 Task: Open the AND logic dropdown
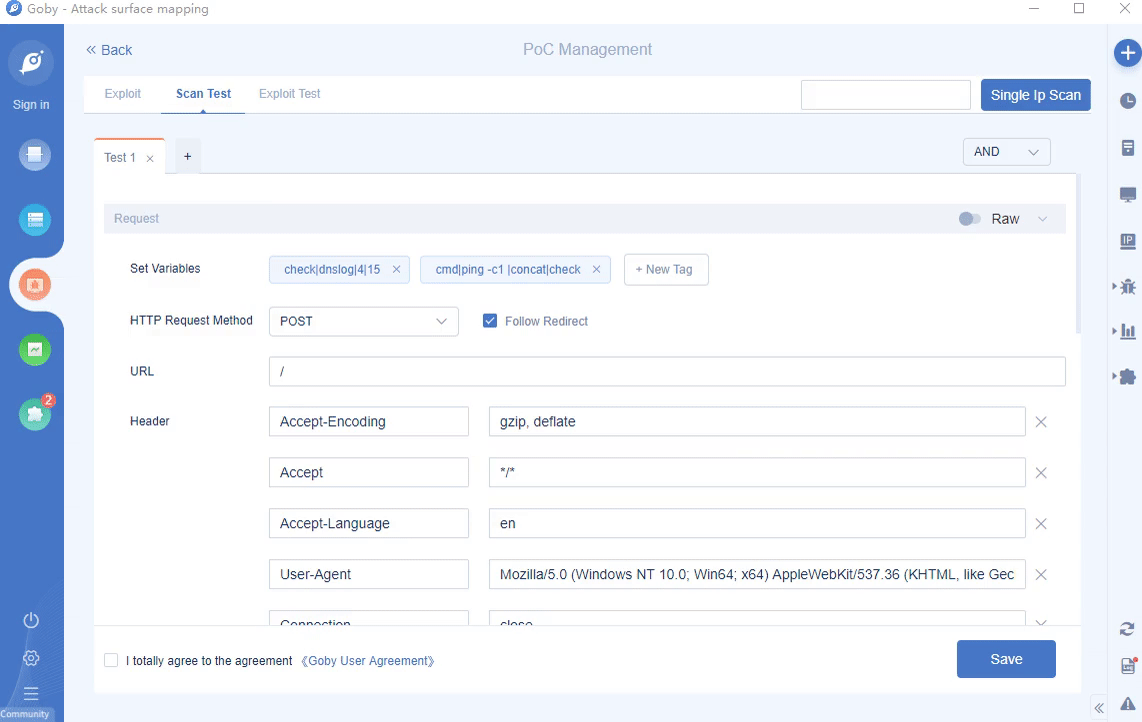pos(1005,152)
